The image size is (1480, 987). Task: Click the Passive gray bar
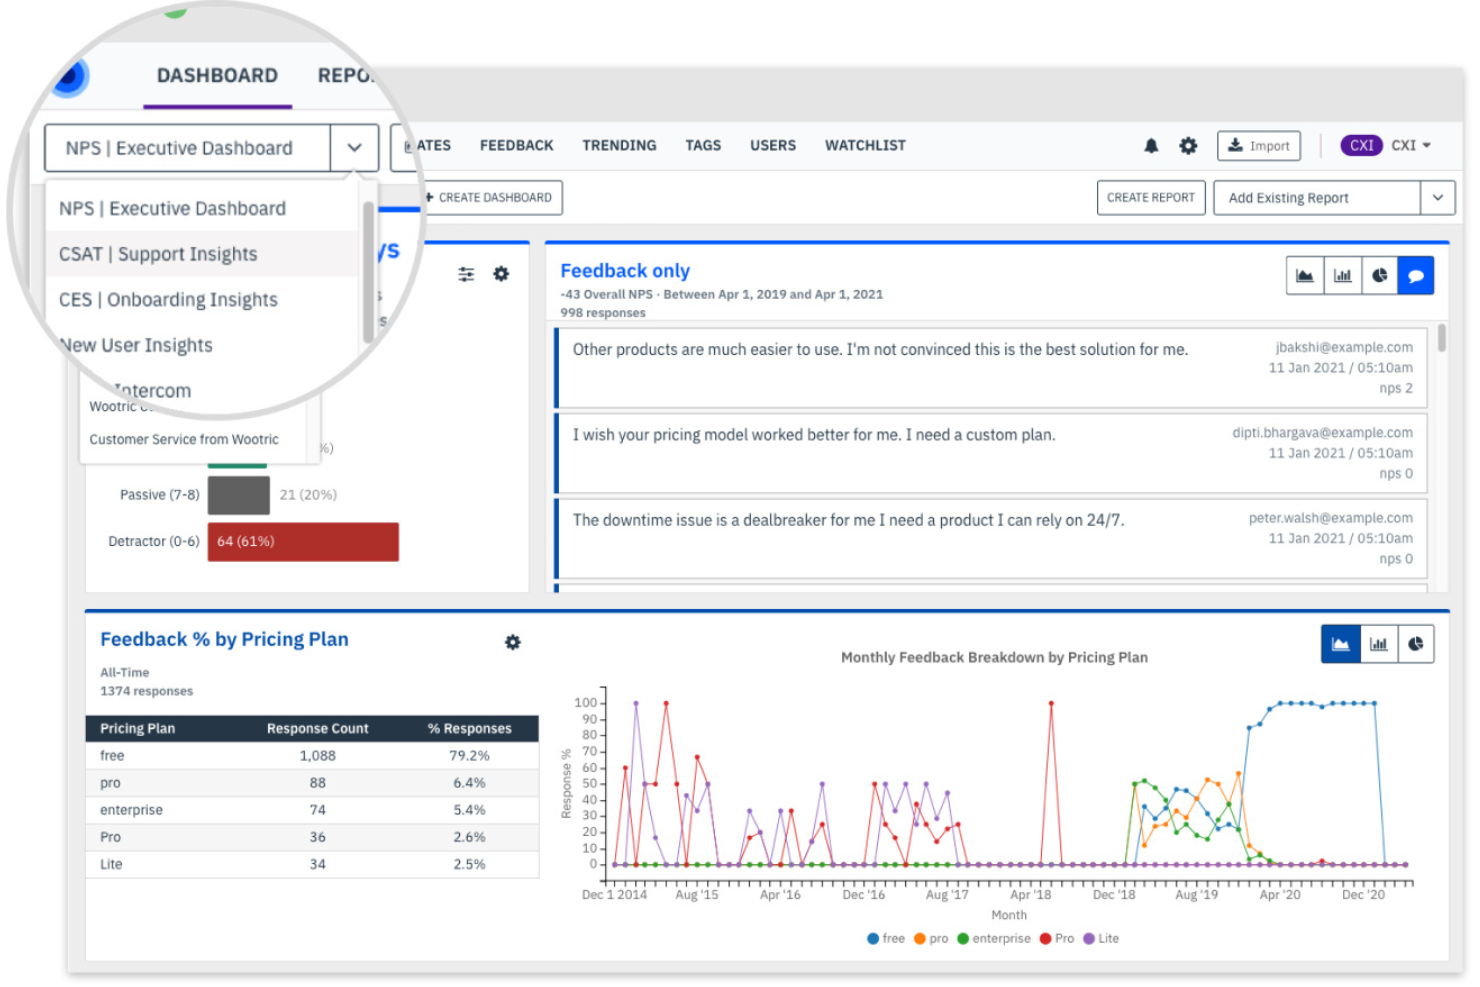pyautogui.click(x=239, y=495)
